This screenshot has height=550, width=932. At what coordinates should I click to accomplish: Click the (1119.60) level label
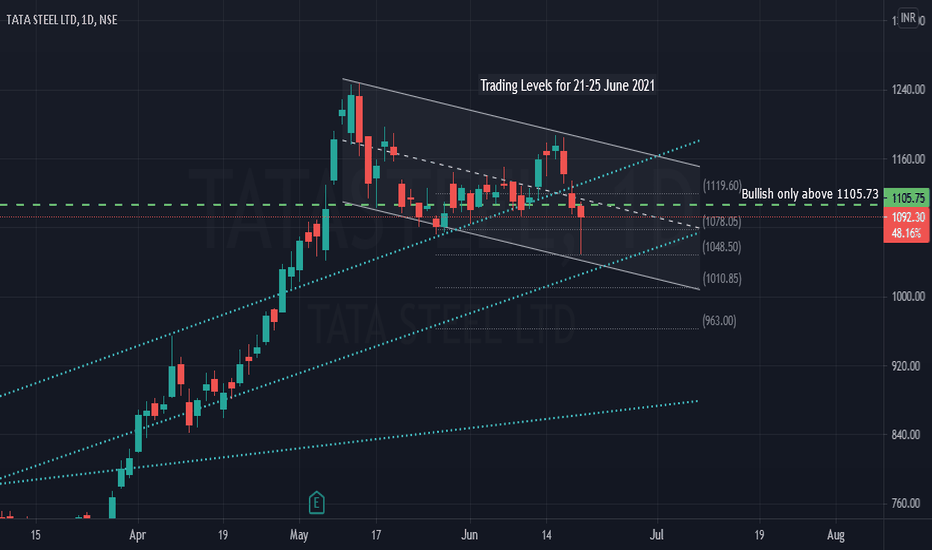click(722, 186)
